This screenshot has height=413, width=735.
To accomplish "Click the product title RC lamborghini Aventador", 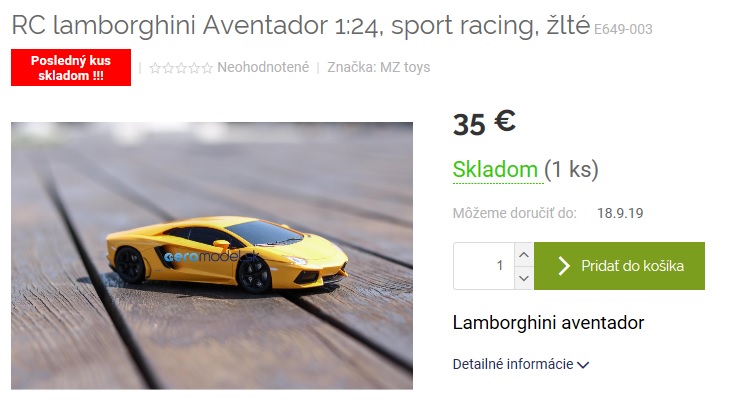I will 300,25.
